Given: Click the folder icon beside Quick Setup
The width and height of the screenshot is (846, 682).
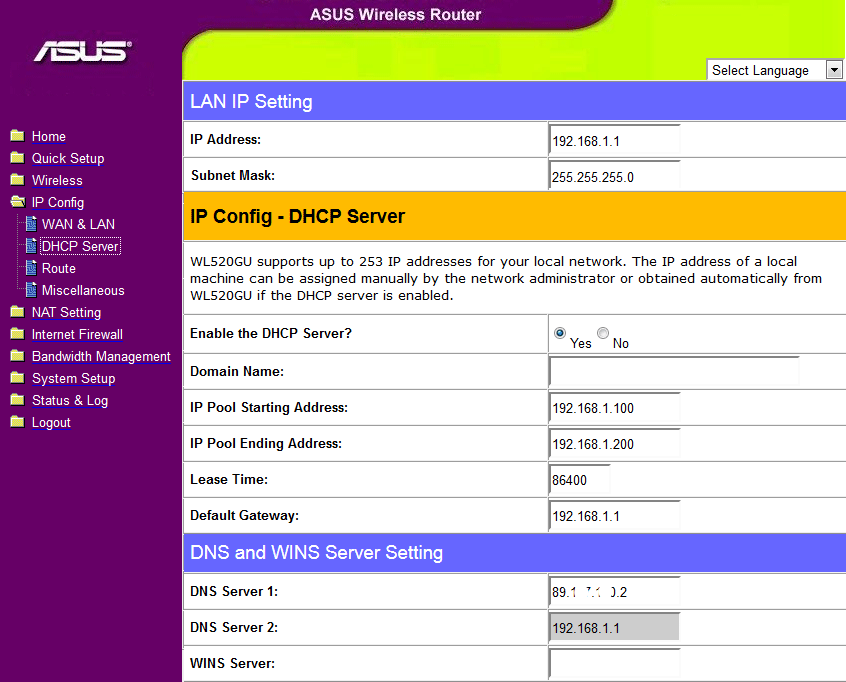Looking at the screenshot, I should pyautogui.click(x=17, y=158).
